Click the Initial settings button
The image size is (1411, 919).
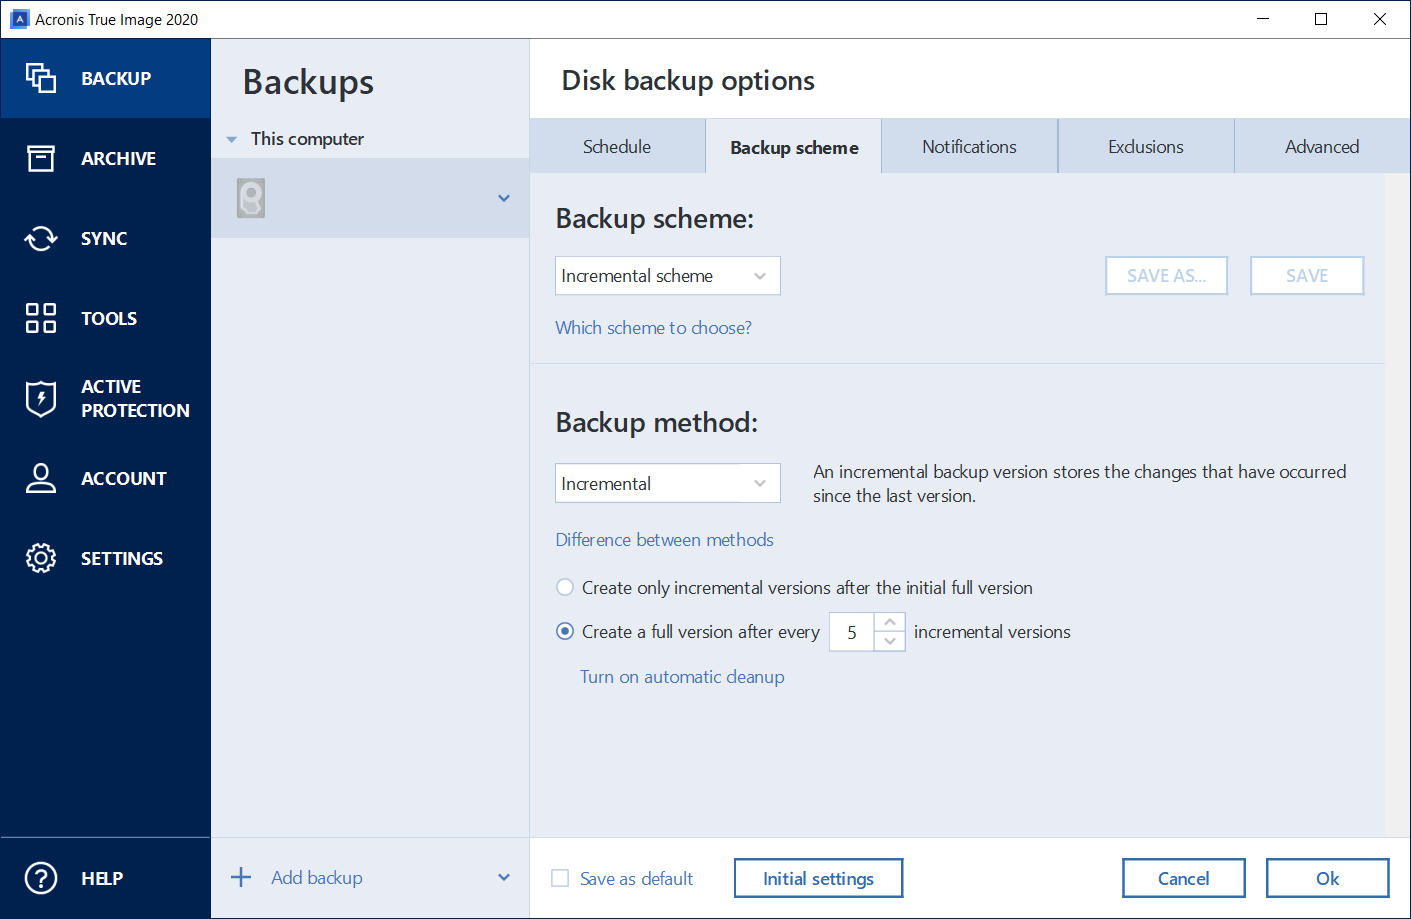(x=818, y=878)
